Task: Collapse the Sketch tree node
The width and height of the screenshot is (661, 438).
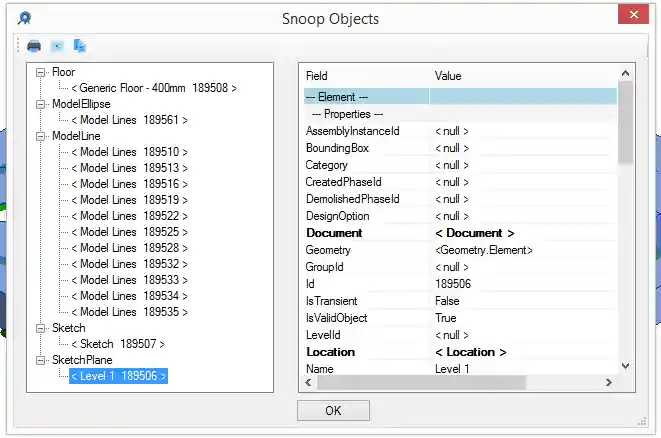Action: [41, 328]
